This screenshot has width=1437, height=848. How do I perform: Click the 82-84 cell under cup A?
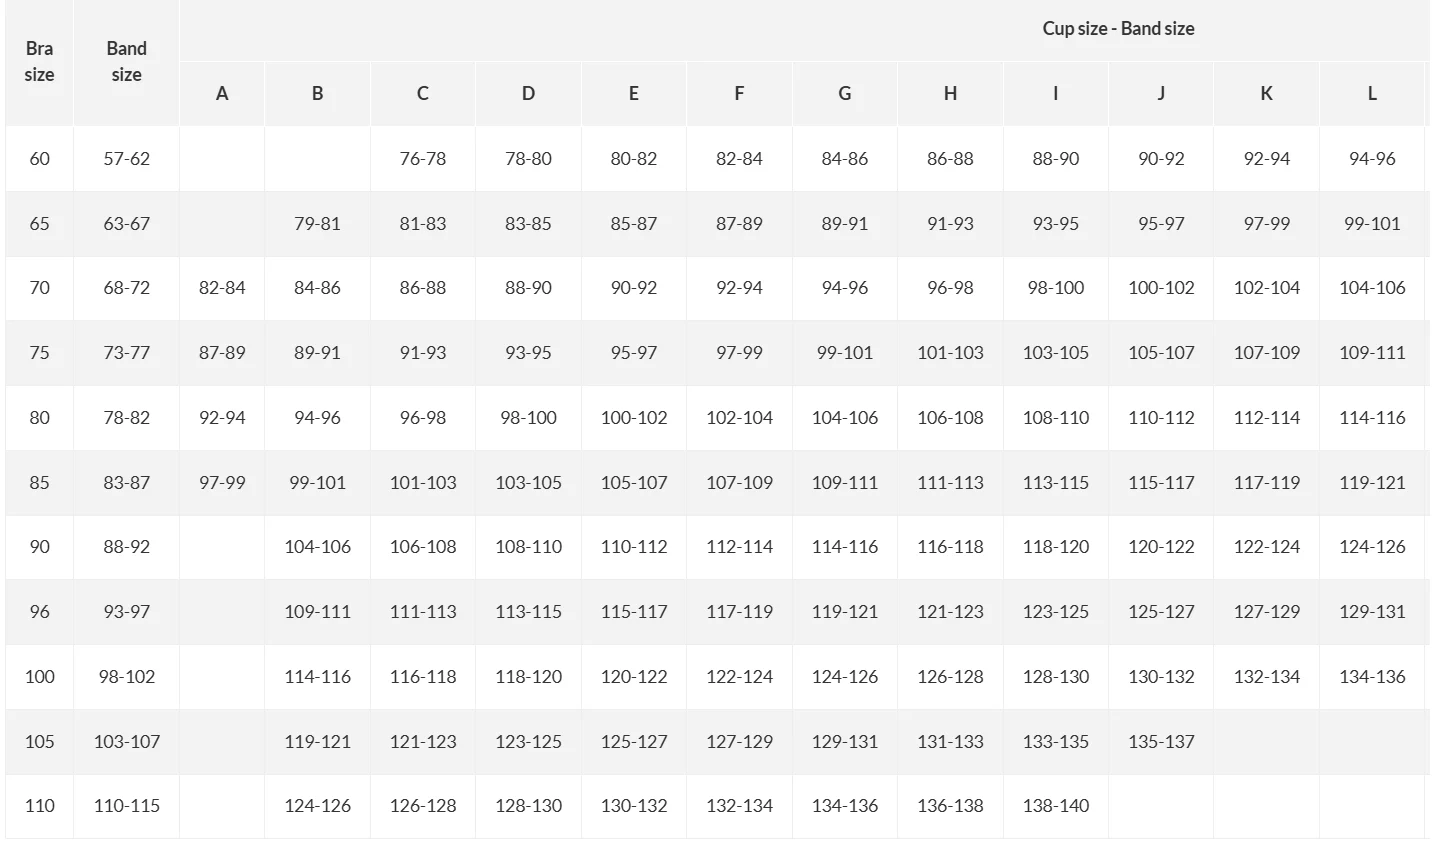(x=222, y=287)
